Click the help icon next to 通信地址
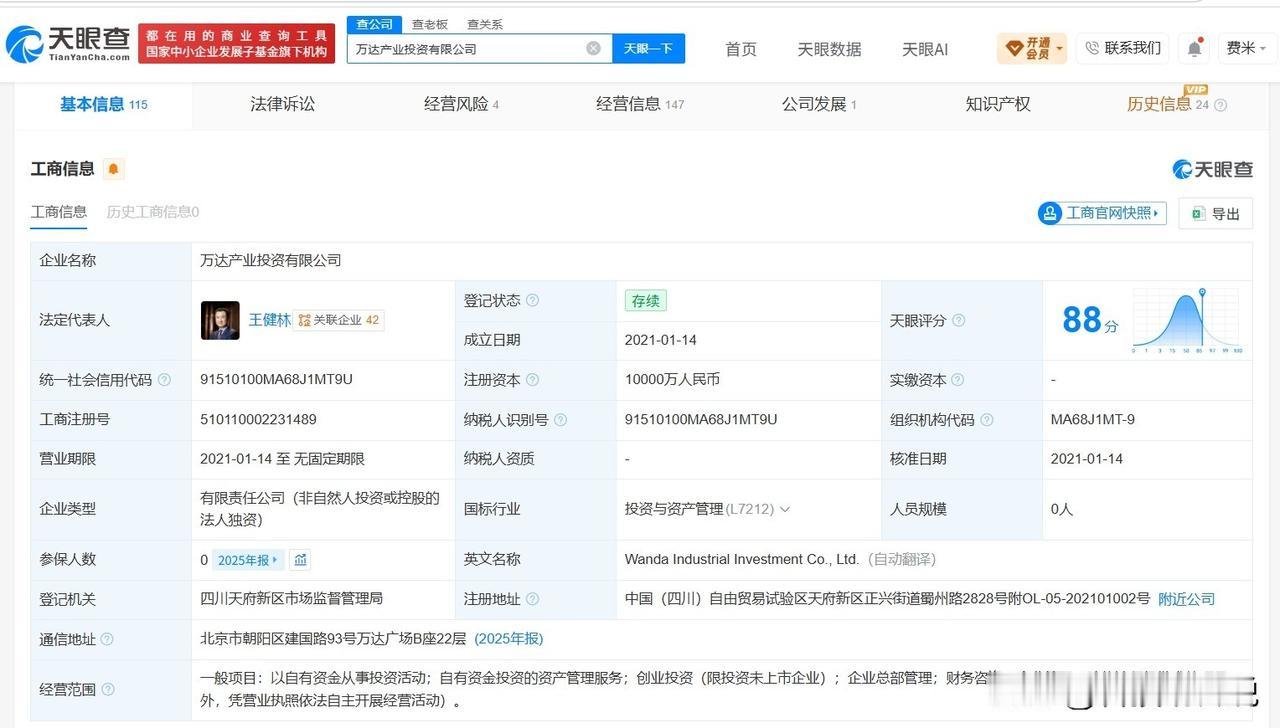Screen dimensions: 1280x728 point(107,639)
